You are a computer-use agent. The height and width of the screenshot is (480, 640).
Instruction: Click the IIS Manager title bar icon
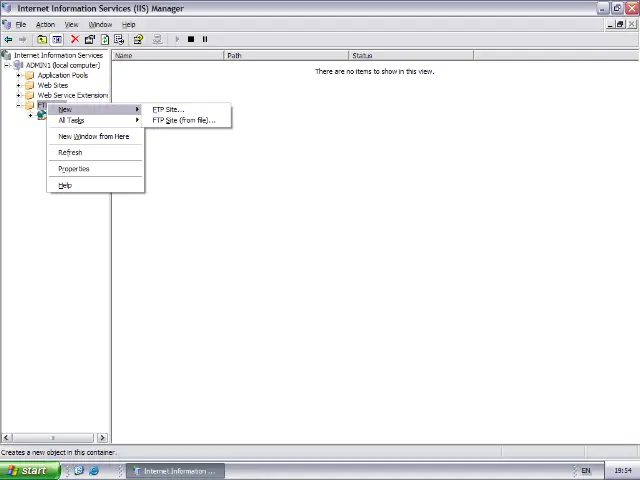(x=6, y=8)
